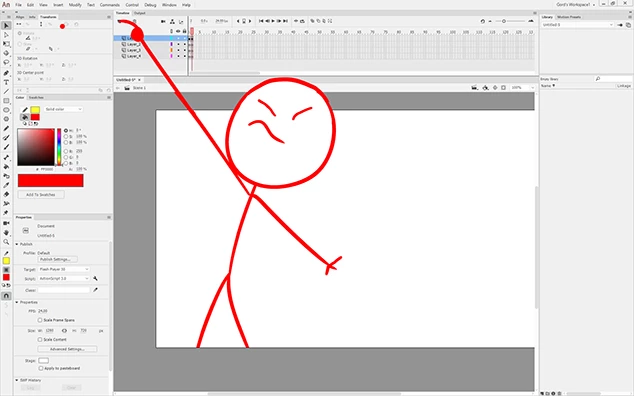Image resolution: width=634 pixels, height=396 pixels.
Task: Select the Text tool in the toolbar
Action: point(6,82)
